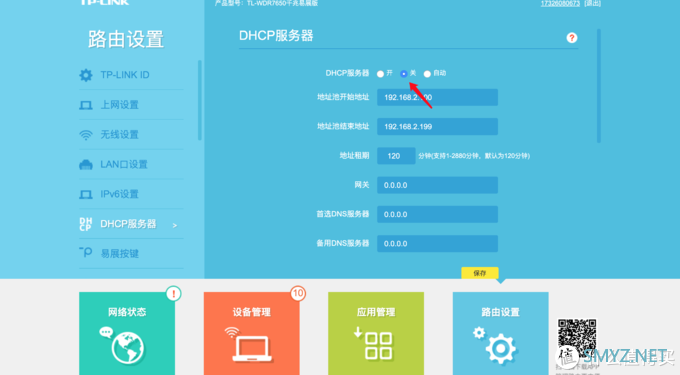Click the 备用DNS服务器 input field

(437, 244)
